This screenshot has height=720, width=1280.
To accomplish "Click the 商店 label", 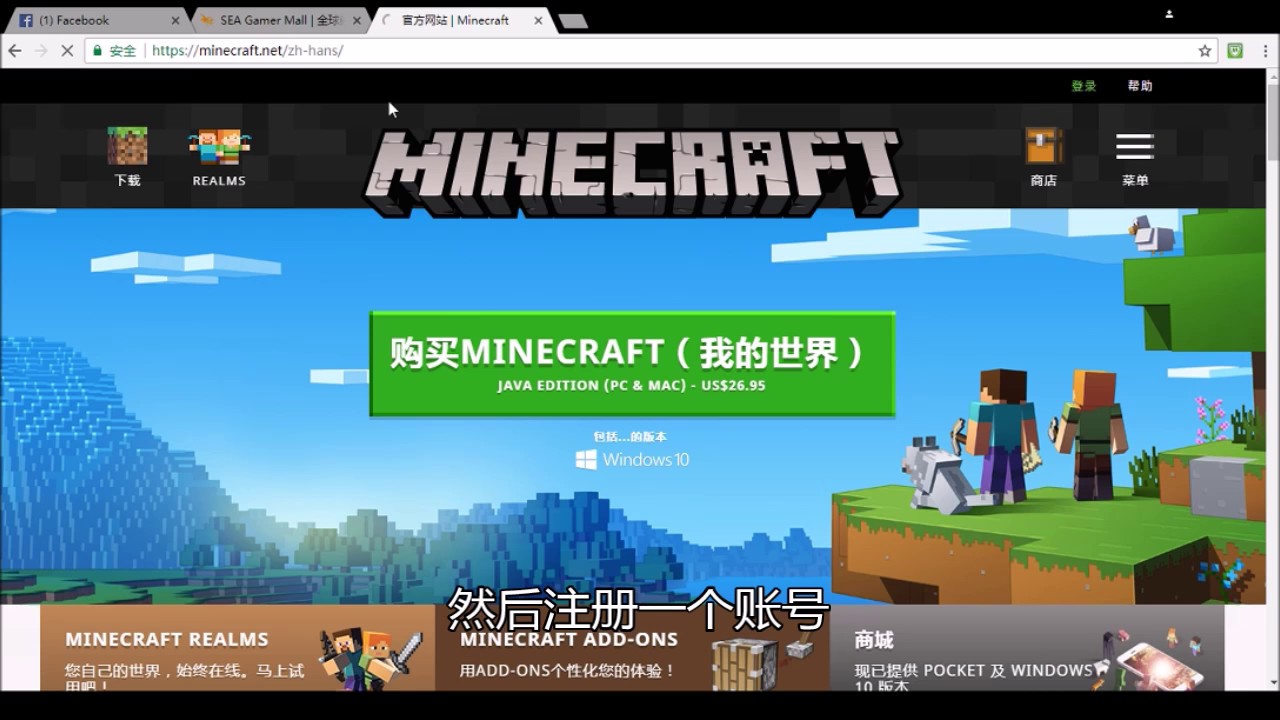I will click(x=1043, y=181).
